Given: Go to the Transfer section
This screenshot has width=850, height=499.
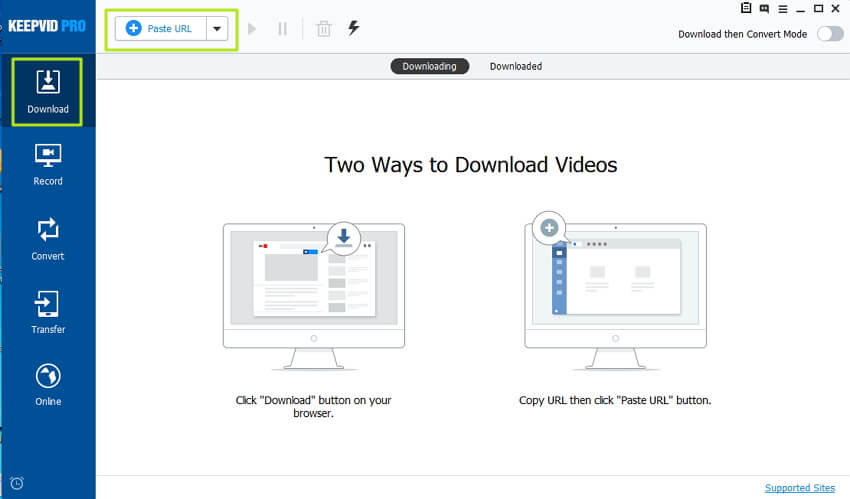Looking at the screenshot, I should click(x=48, y=312).
